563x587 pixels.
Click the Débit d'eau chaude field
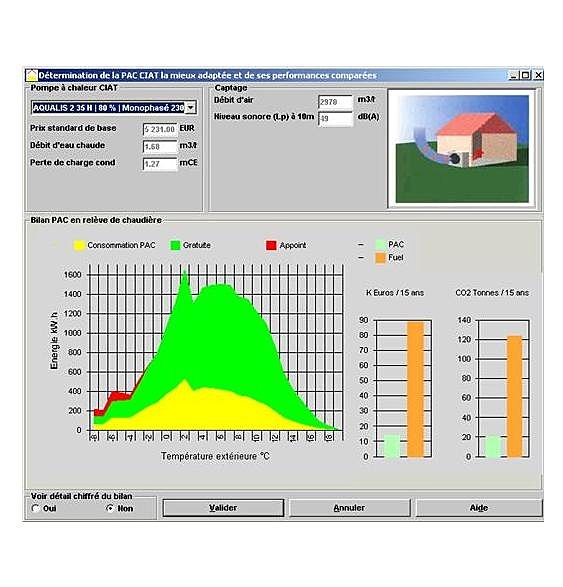coord(160,146)
